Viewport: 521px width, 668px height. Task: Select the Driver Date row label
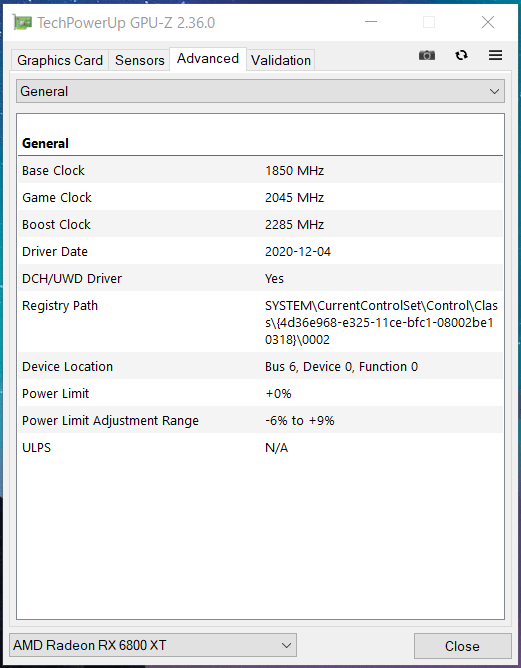(x=55, y=252)
